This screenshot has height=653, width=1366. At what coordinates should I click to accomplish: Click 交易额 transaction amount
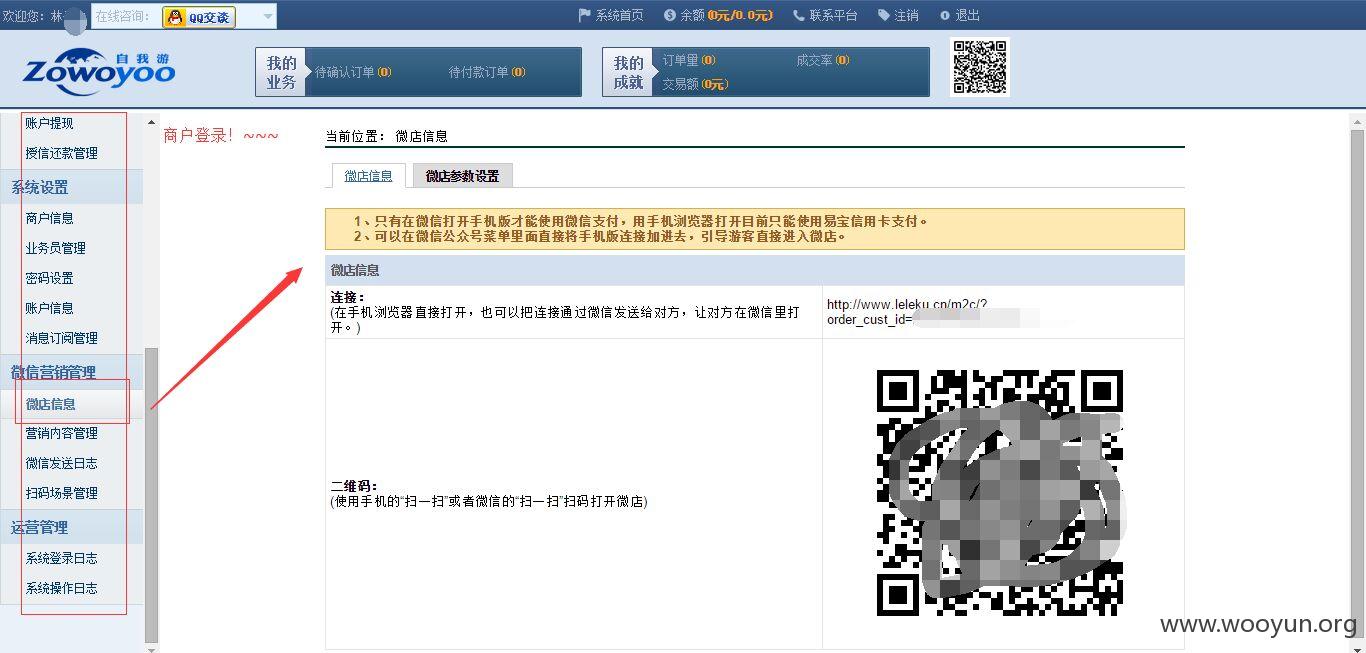pos(695,84)
